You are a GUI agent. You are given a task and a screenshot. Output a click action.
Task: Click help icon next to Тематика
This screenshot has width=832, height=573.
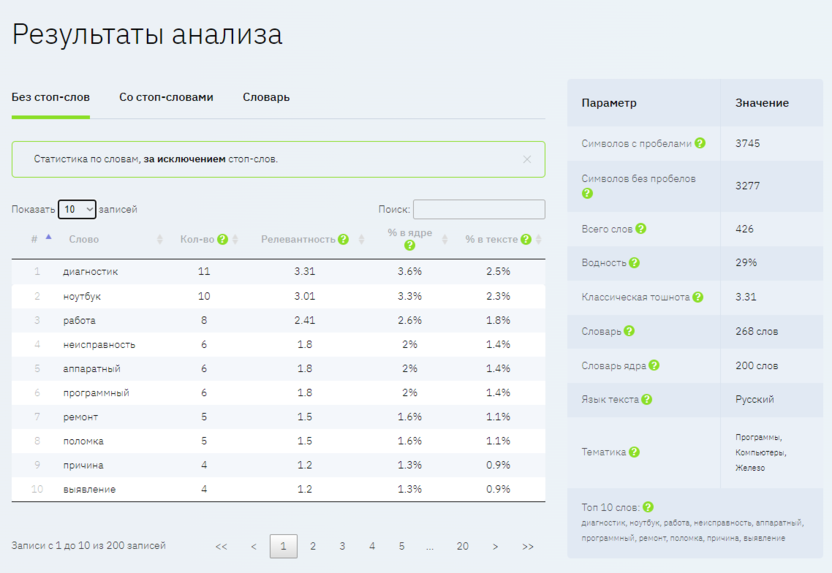pyautogui.click(x=635, y=452)
